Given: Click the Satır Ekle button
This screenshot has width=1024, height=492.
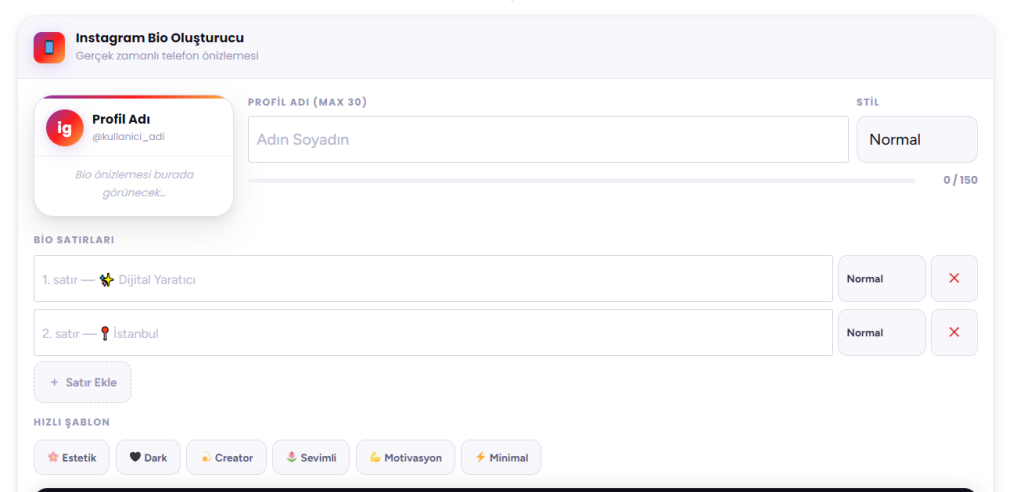Looking at the screenshot, I should 82,382.
